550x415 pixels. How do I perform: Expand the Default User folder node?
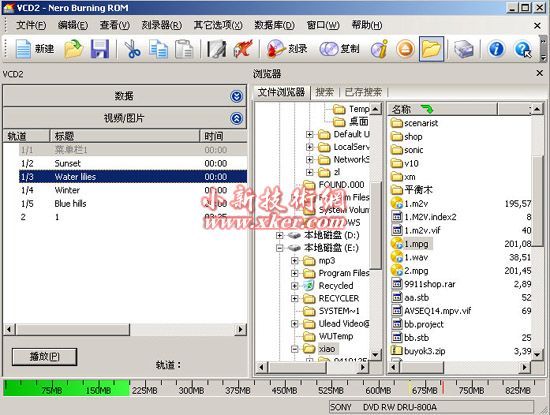[x=309, y=134]
